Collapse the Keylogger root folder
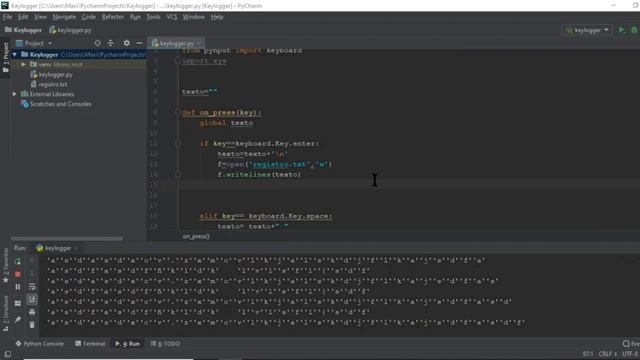 point(15,54)
